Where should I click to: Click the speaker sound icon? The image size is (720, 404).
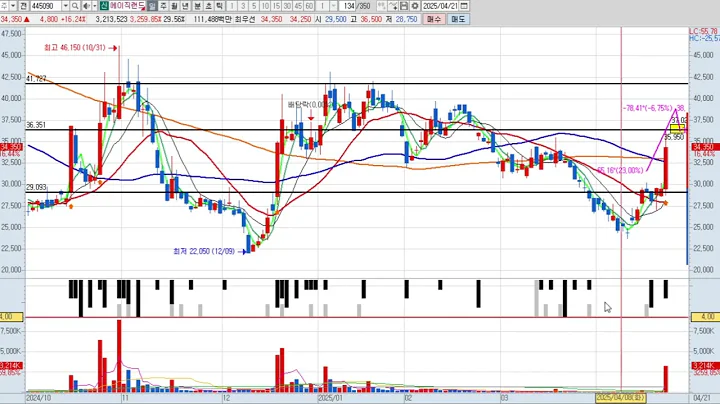86,6
